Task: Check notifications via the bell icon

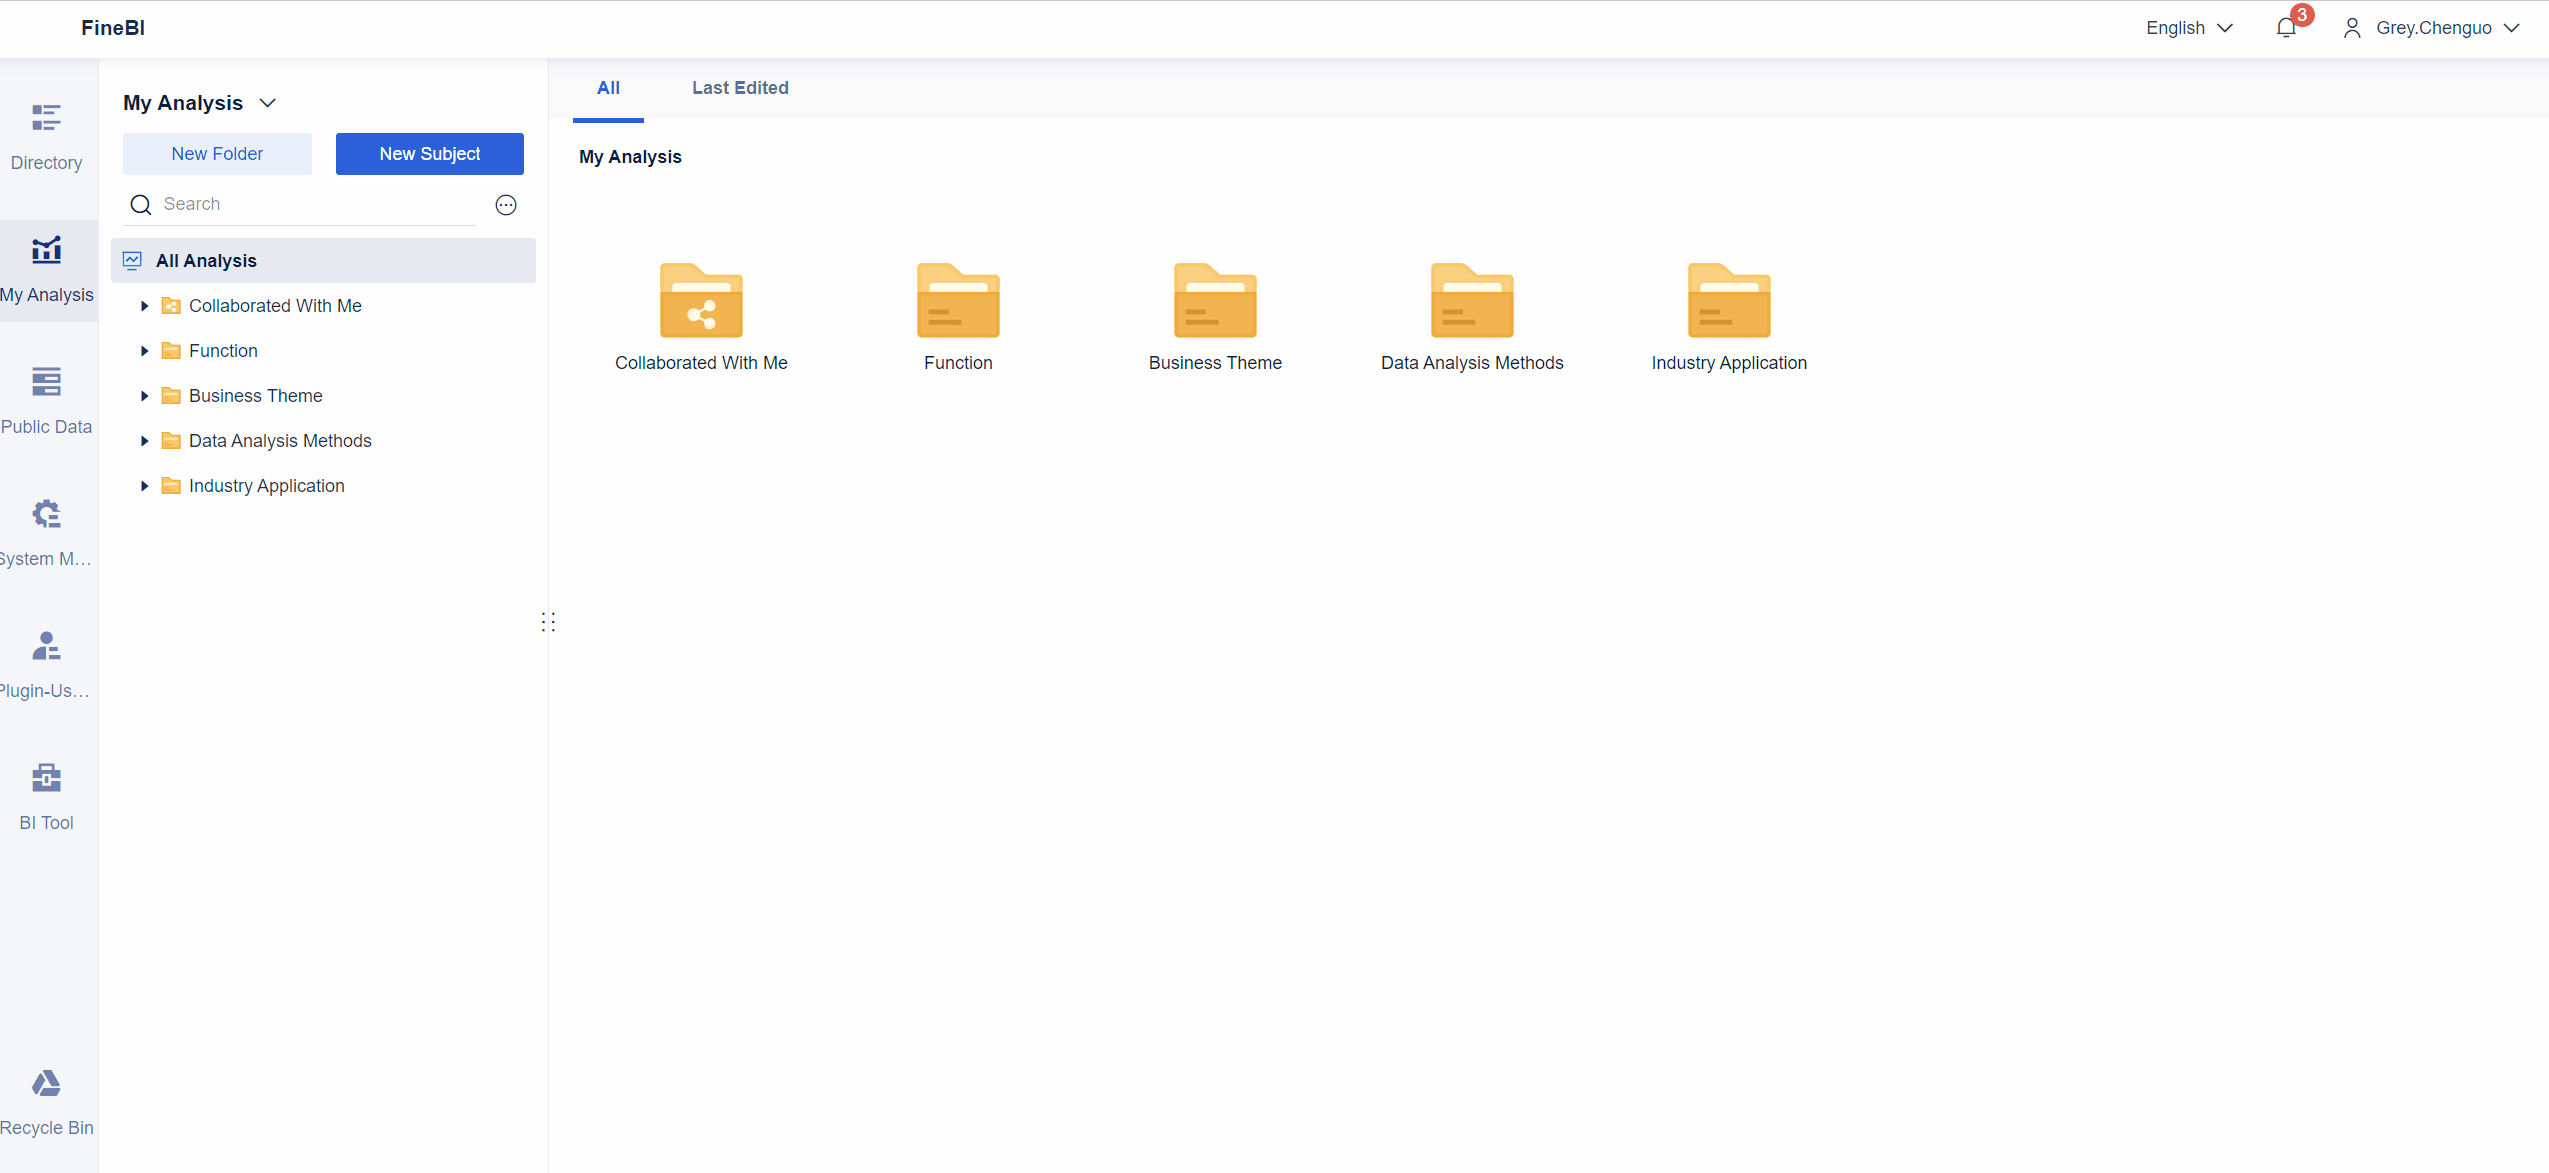Action: 2285,27
